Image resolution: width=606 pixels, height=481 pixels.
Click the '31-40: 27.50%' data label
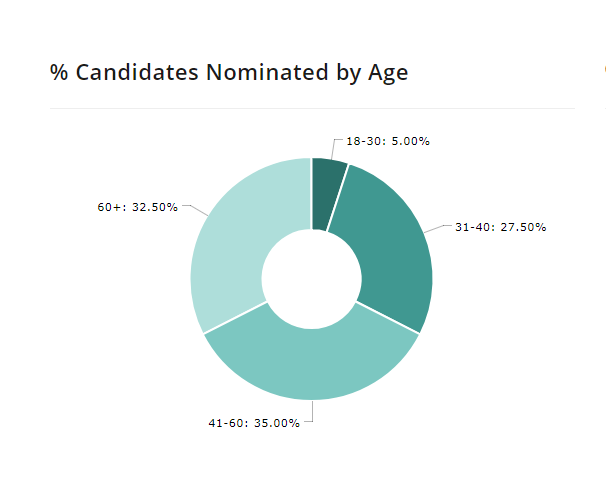pyautogui.click(x=500, y=227)
